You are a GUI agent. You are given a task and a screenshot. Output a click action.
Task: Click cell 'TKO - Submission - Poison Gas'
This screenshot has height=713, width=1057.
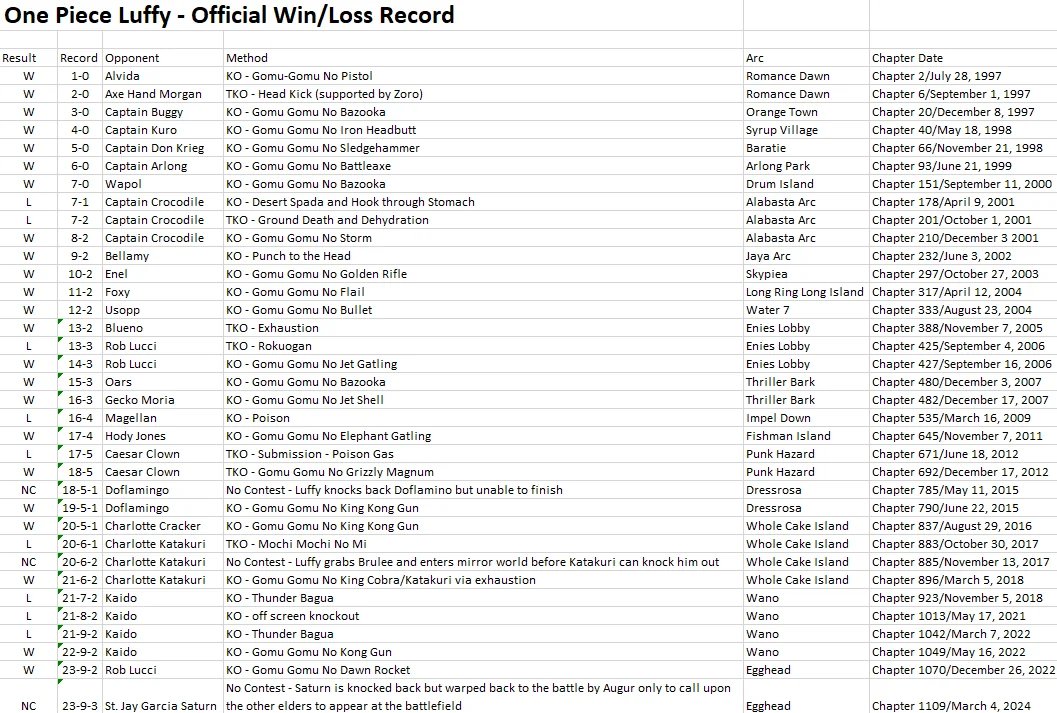tap(483, 454)
